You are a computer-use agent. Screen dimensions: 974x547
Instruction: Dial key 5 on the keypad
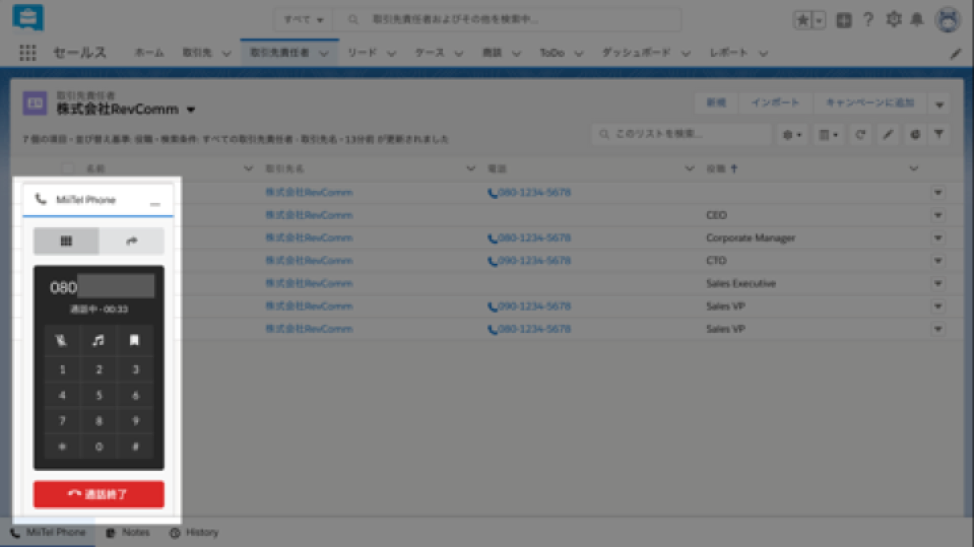pyautogui.click(x=99, y=395)
